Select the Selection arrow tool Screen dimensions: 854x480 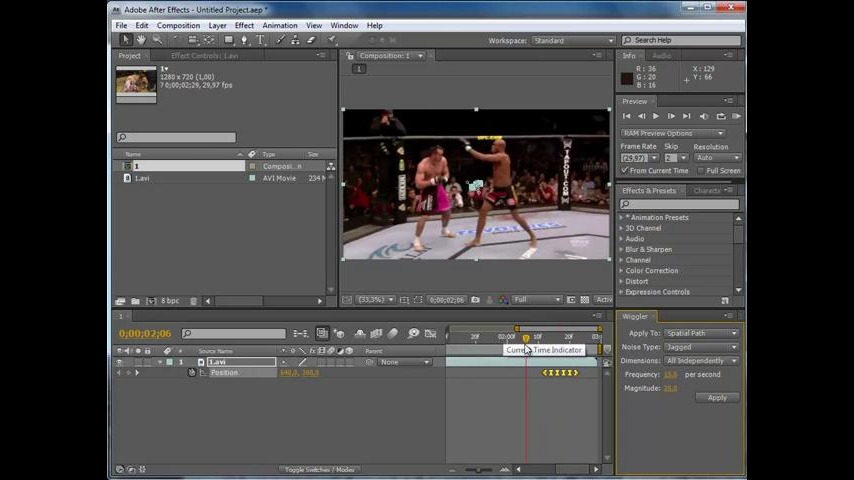click(x=125, y=41)
